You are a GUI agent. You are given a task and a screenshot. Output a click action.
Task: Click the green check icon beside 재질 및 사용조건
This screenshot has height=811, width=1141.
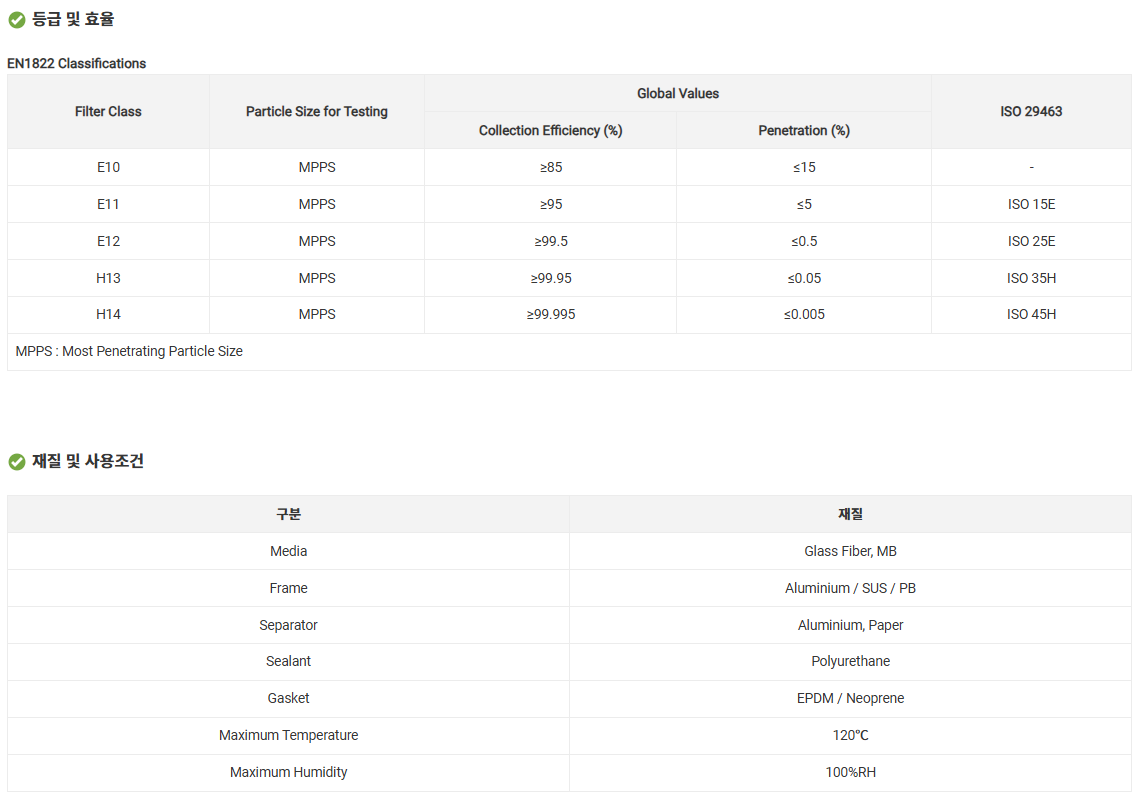16,462
